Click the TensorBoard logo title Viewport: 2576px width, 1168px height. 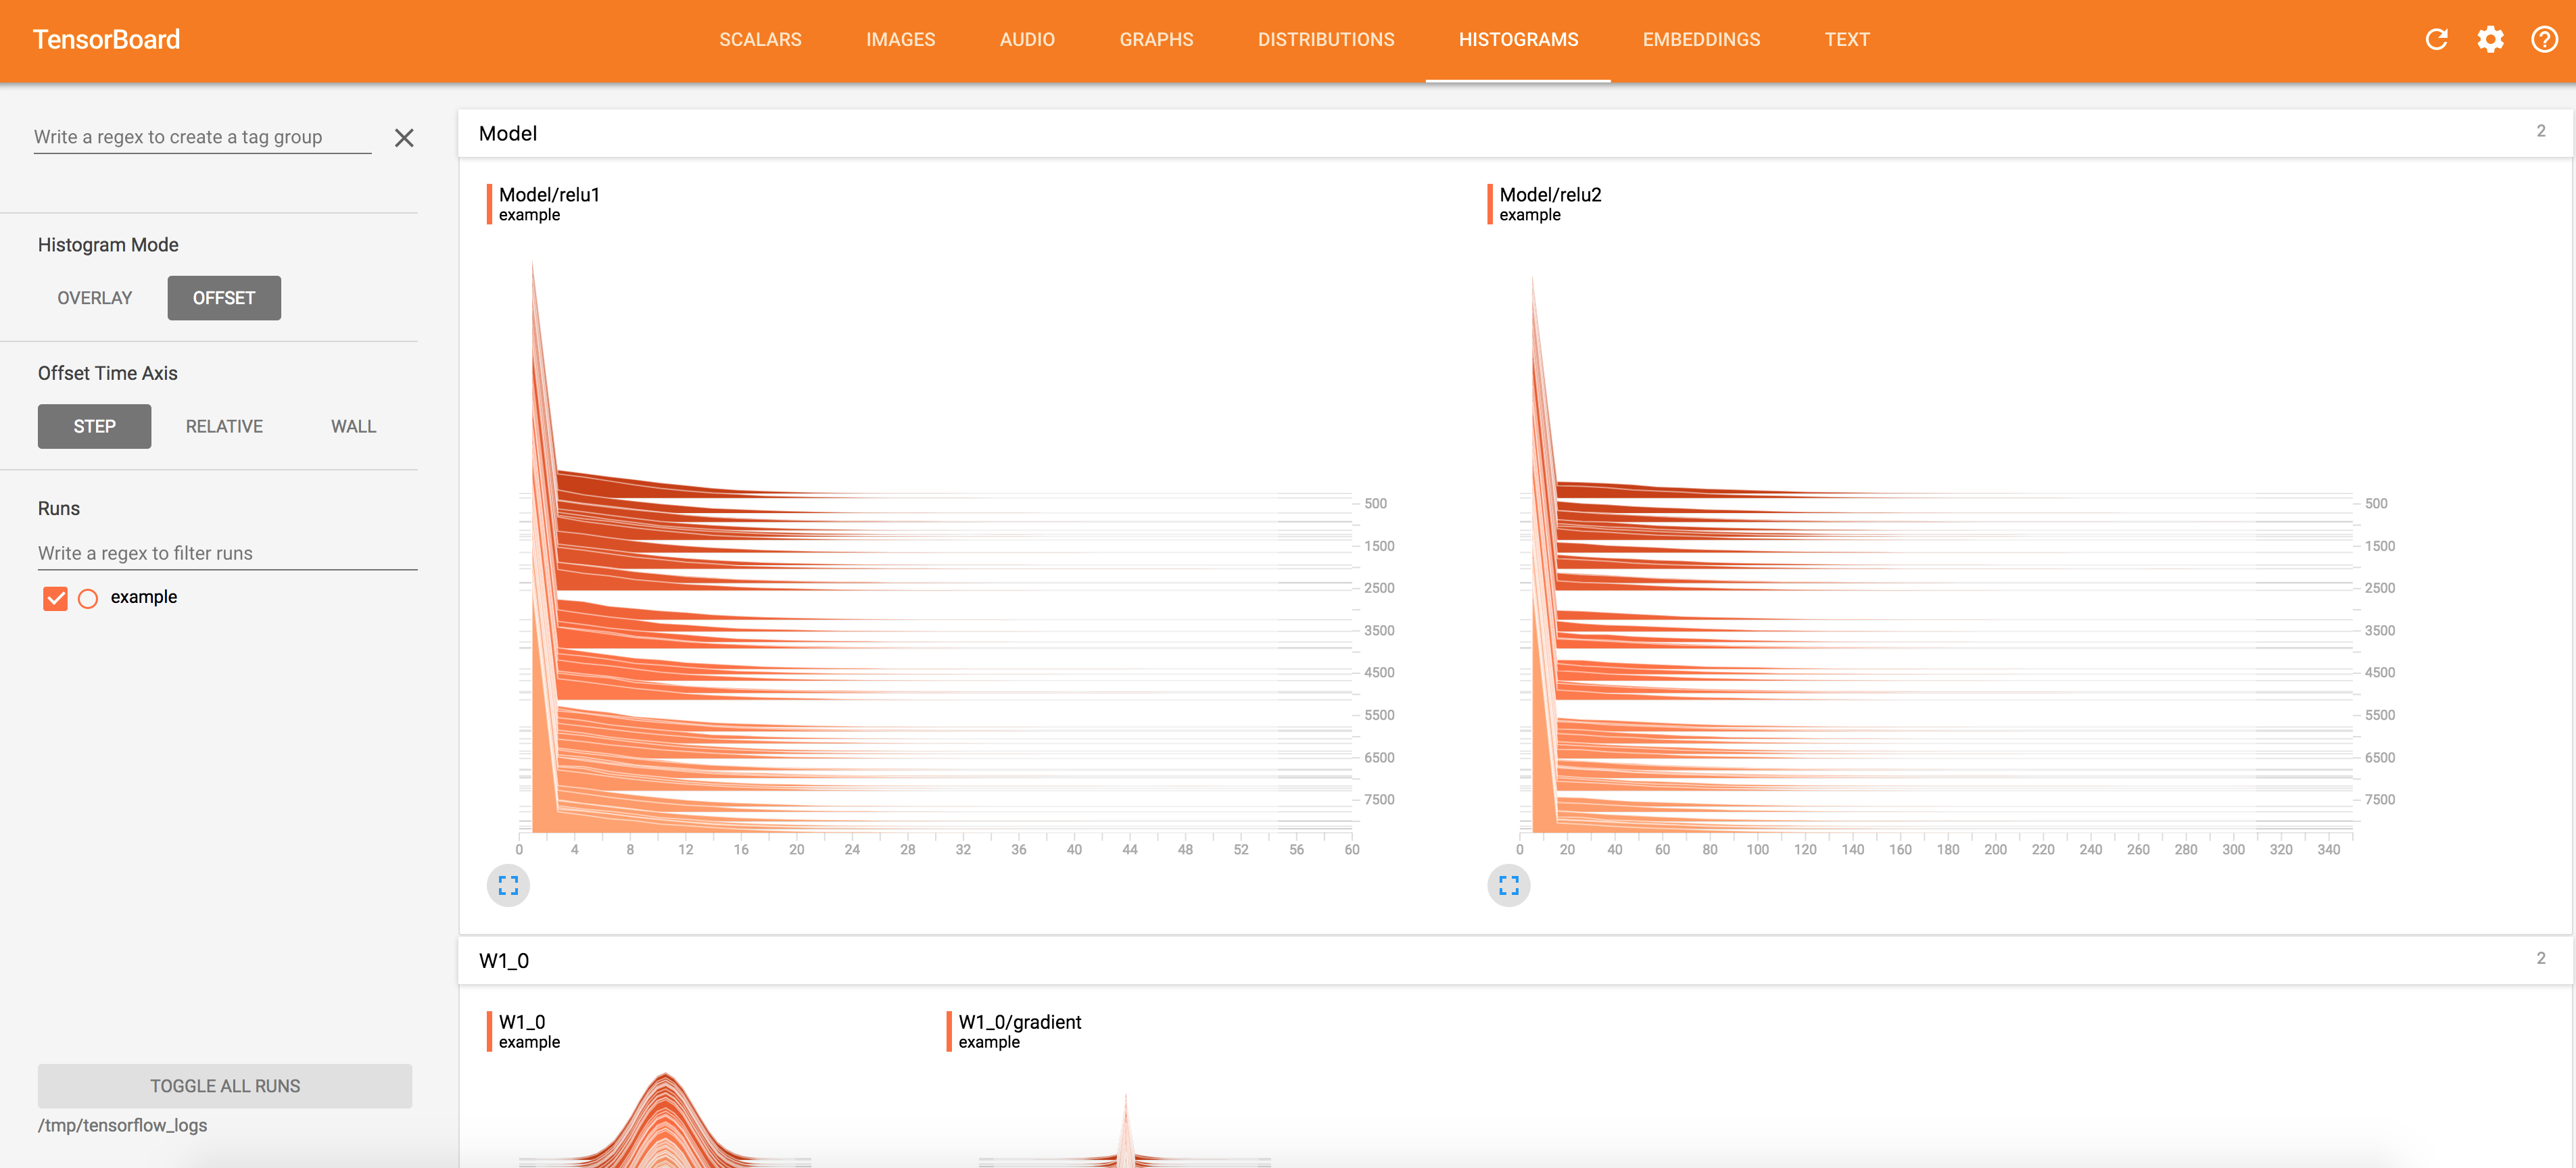coord(106,39)
